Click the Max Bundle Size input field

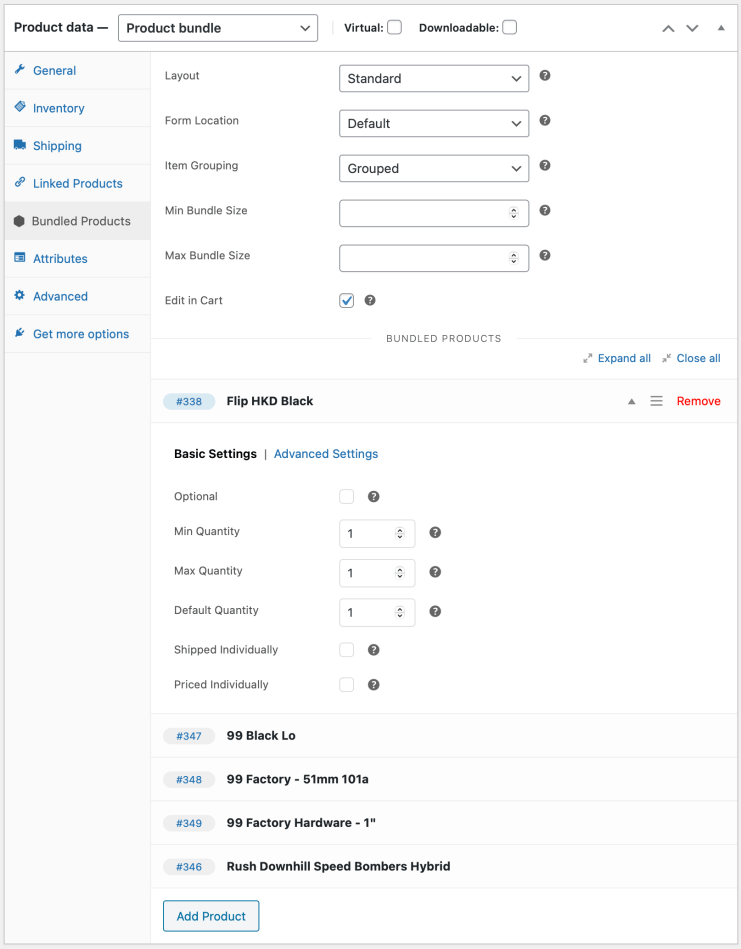click(x=425, y=258)
